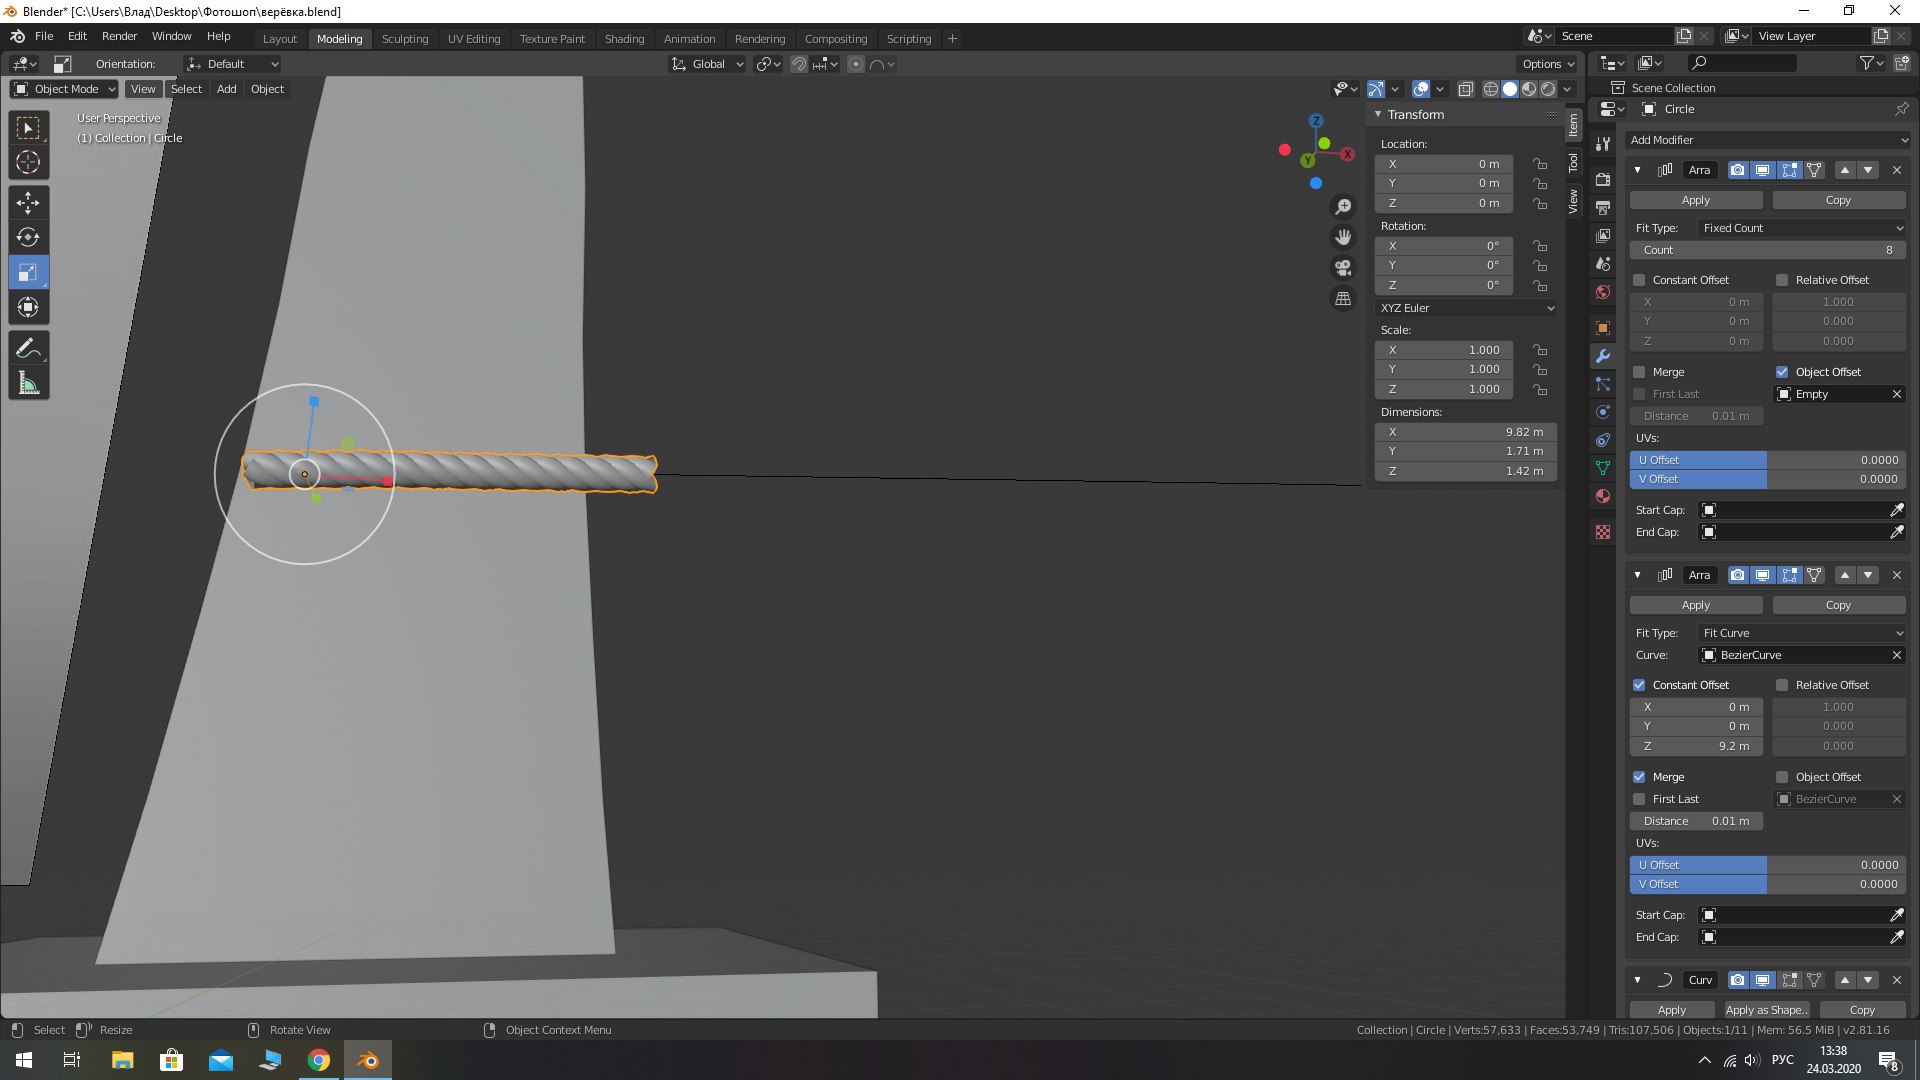Open the Texture properties tab
The image size is (1920, 1080).
click(1603, 532)
